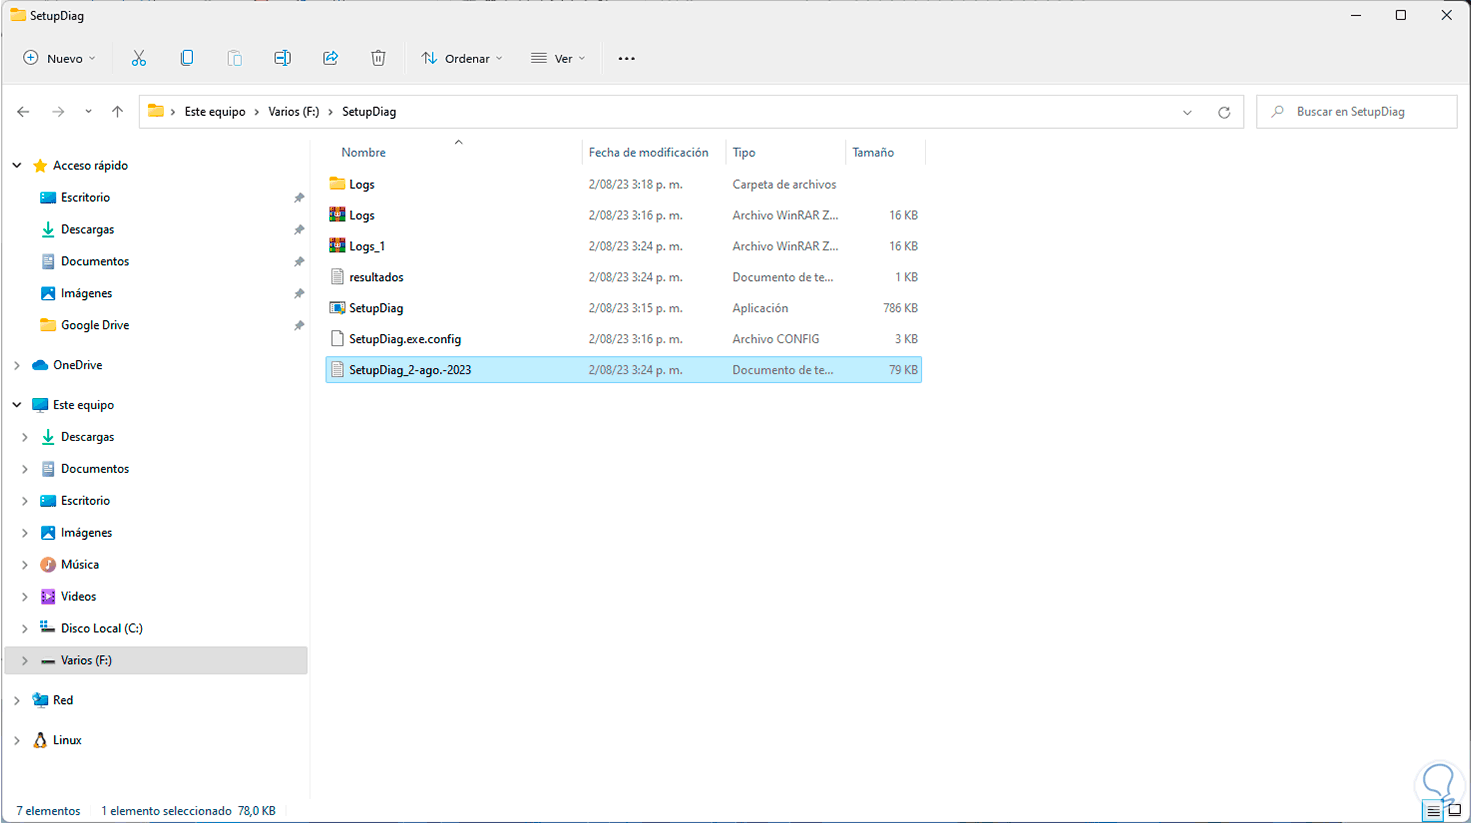The image size is (1472, 823).
Task: Select the SetupDiag.exe.config file name
Action: (405, 339)
